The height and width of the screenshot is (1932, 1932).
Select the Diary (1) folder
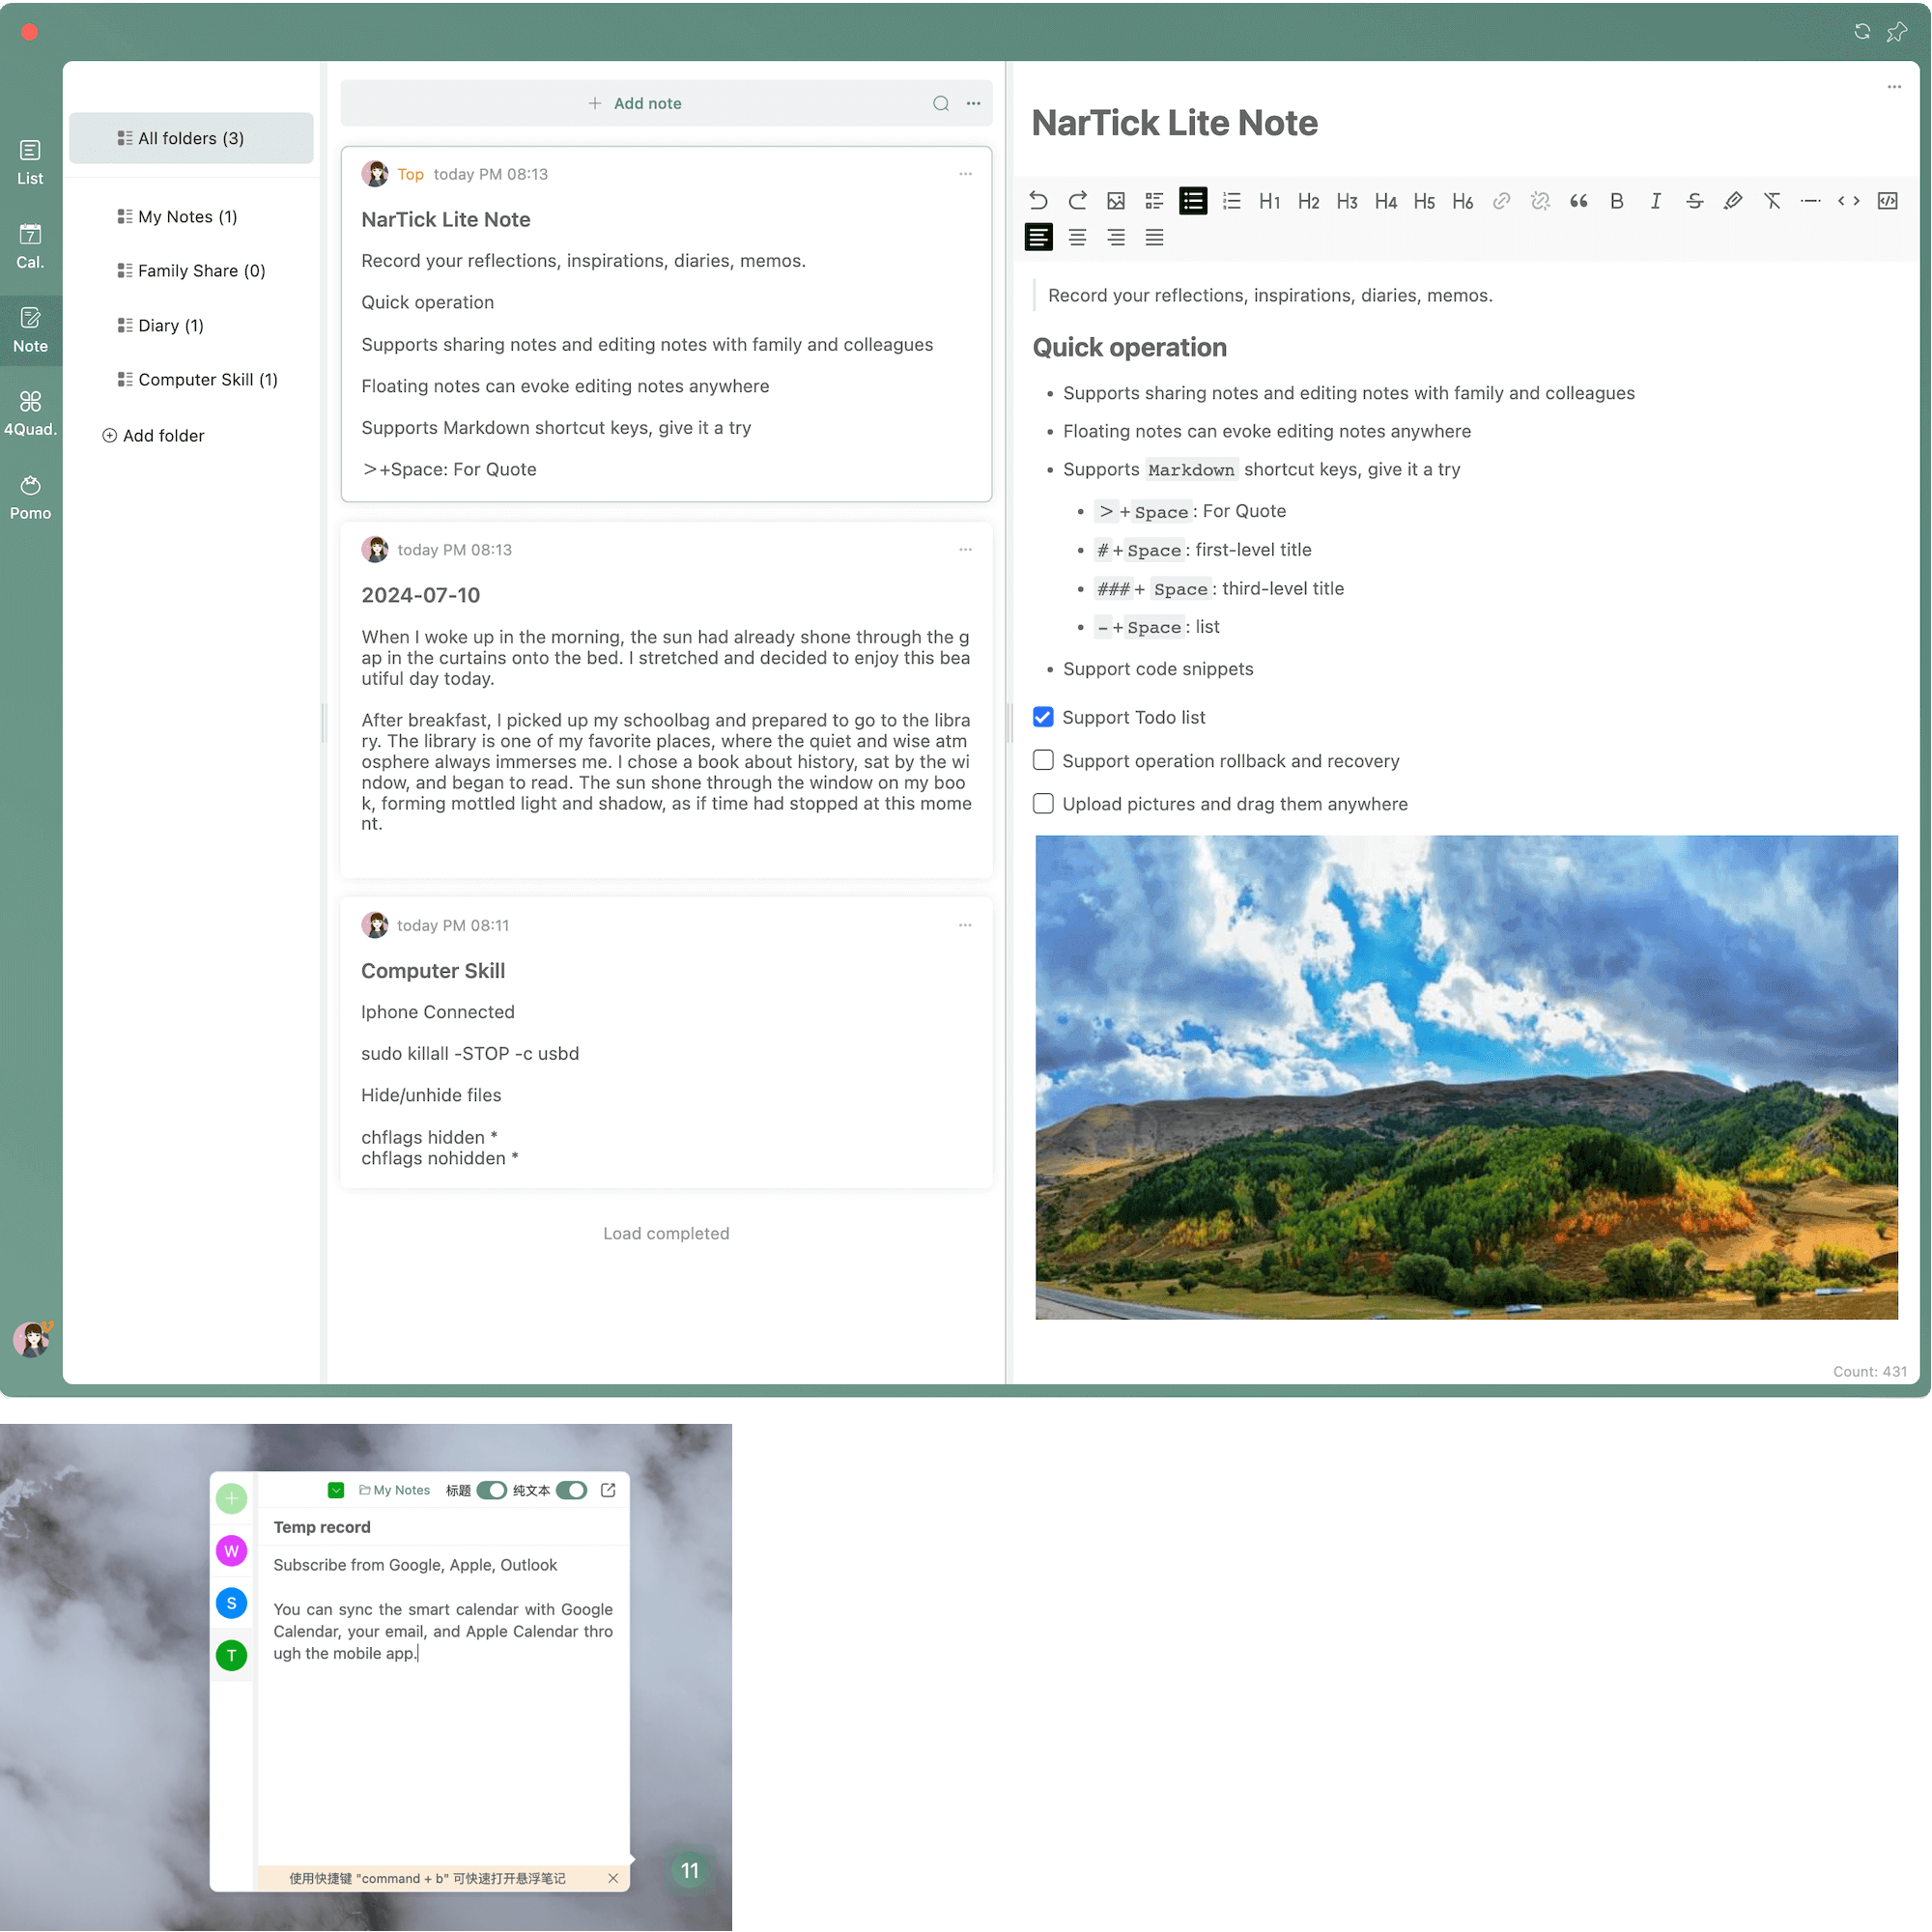(170, 325)
